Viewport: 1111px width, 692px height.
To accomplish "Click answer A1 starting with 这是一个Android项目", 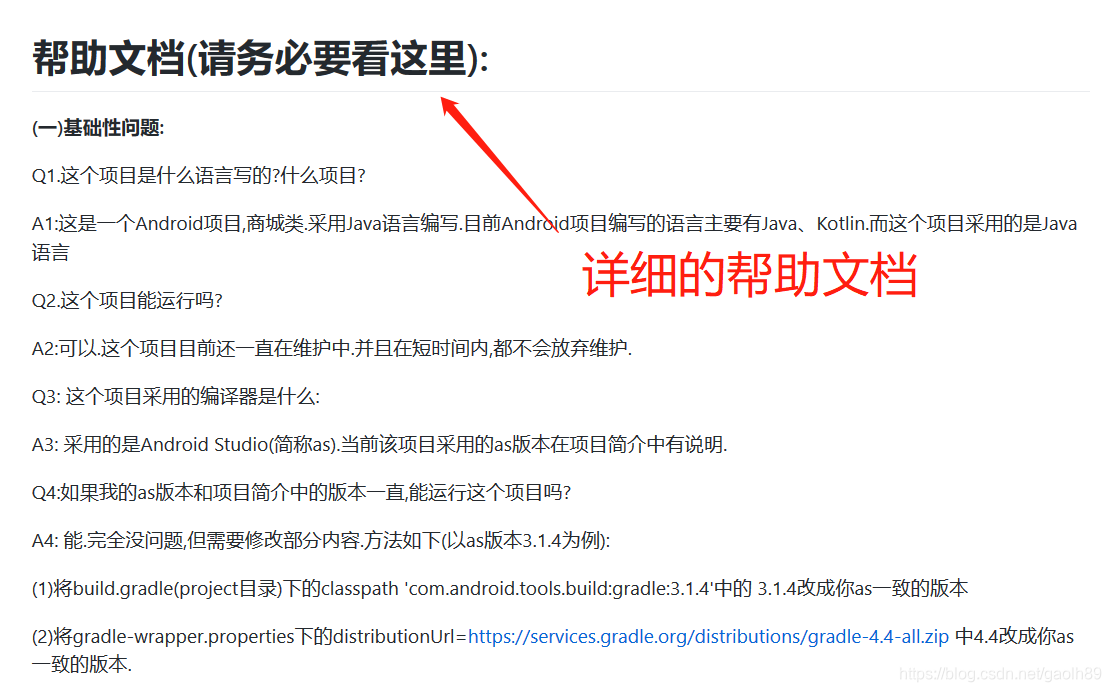I will 555,238.
